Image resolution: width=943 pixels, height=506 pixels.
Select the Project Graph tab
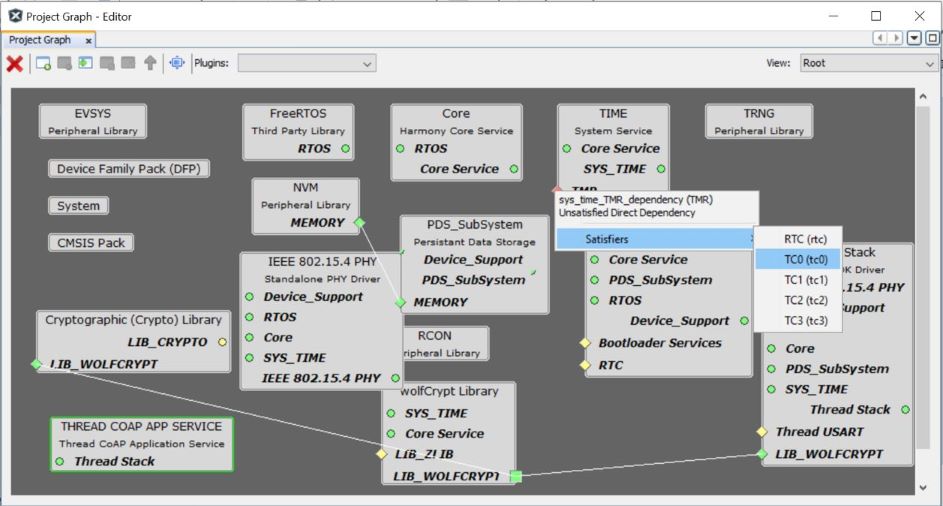coord(41,40)
